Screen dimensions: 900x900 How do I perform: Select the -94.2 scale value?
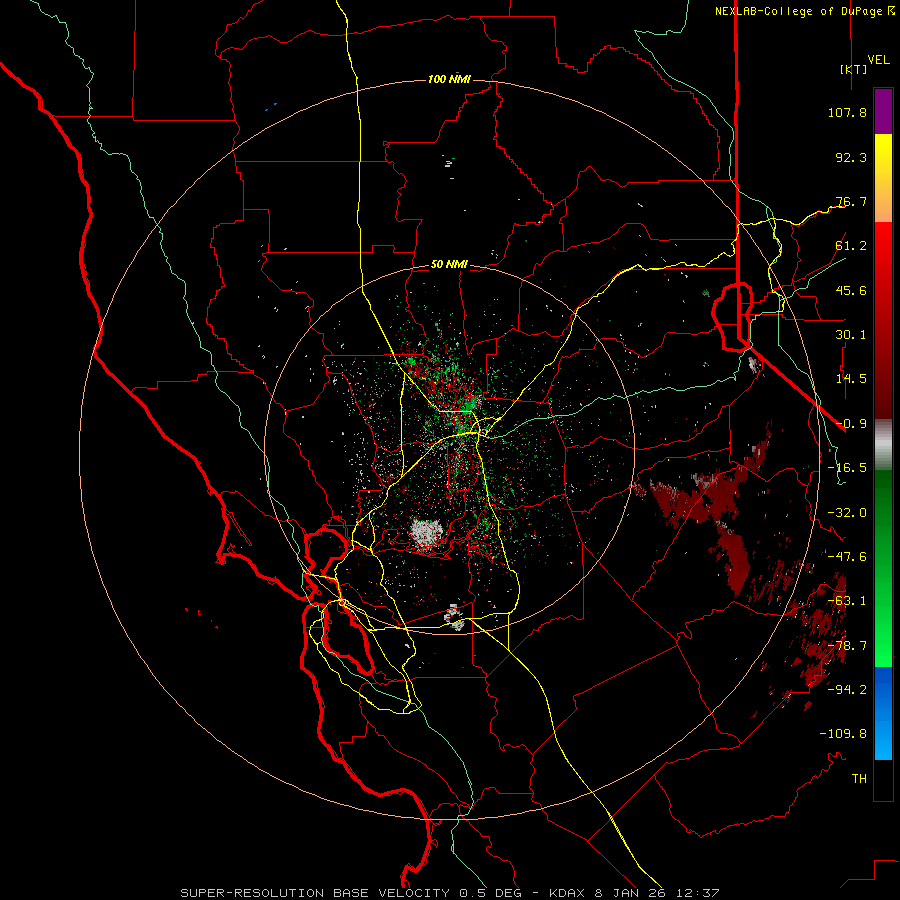tap(847, 690)
